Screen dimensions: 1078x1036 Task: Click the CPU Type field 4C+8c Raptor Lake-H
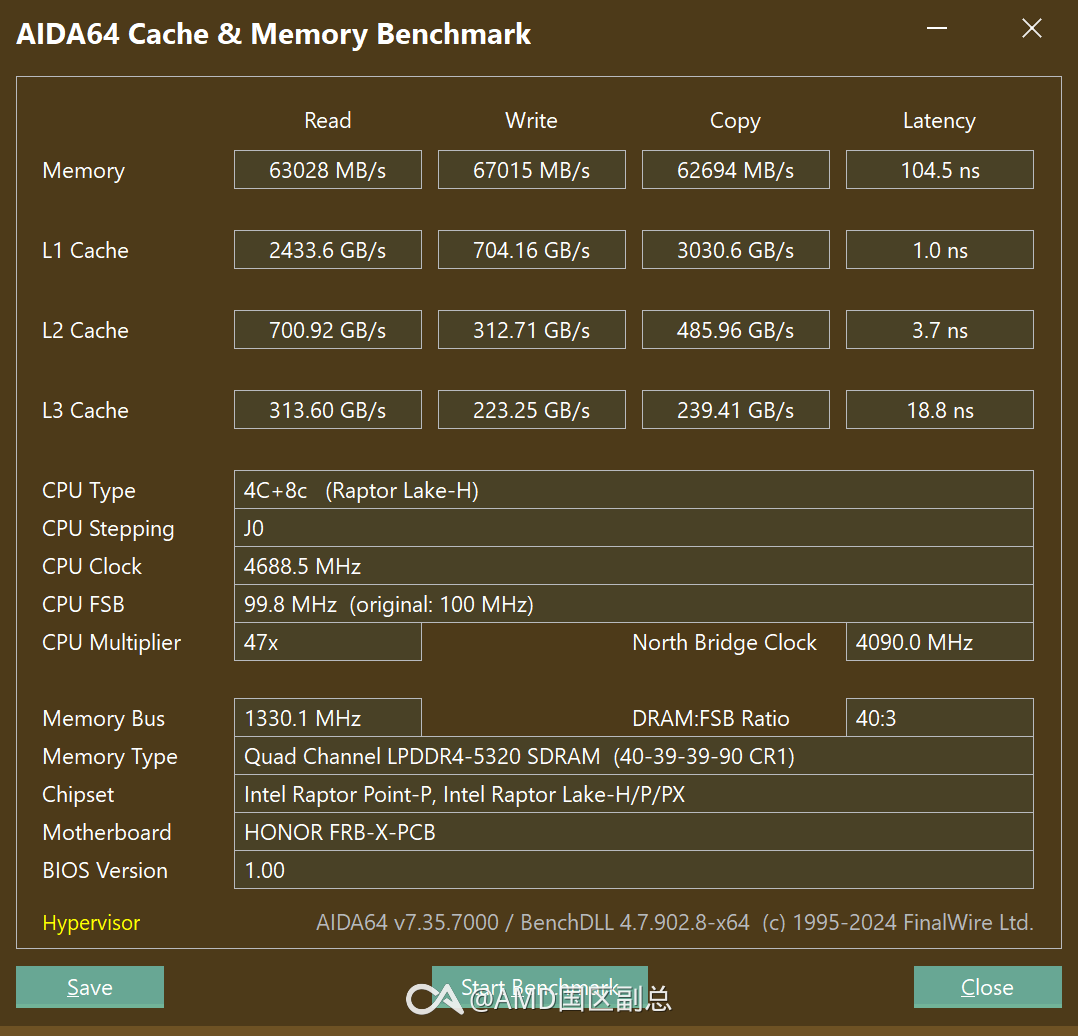coord(634,490)
